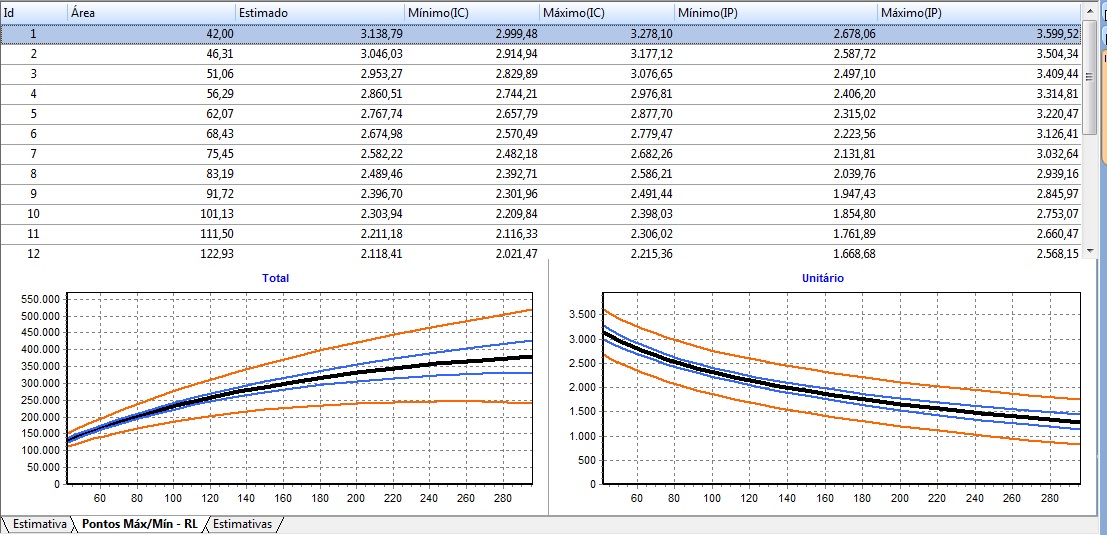1107x535 pixels.
Task: Click area cell 56,29
Action: [220, 94]
